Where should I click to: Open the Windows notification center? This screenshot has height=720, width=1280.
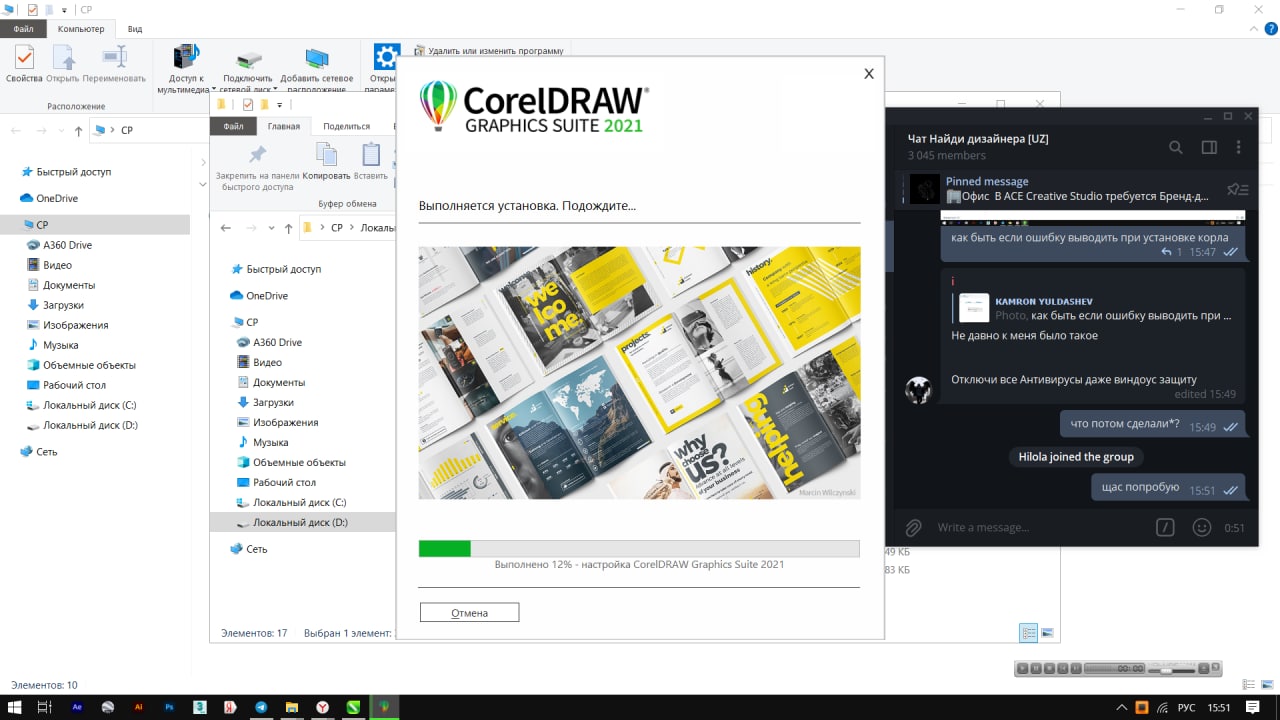(x=1253, y=707)
